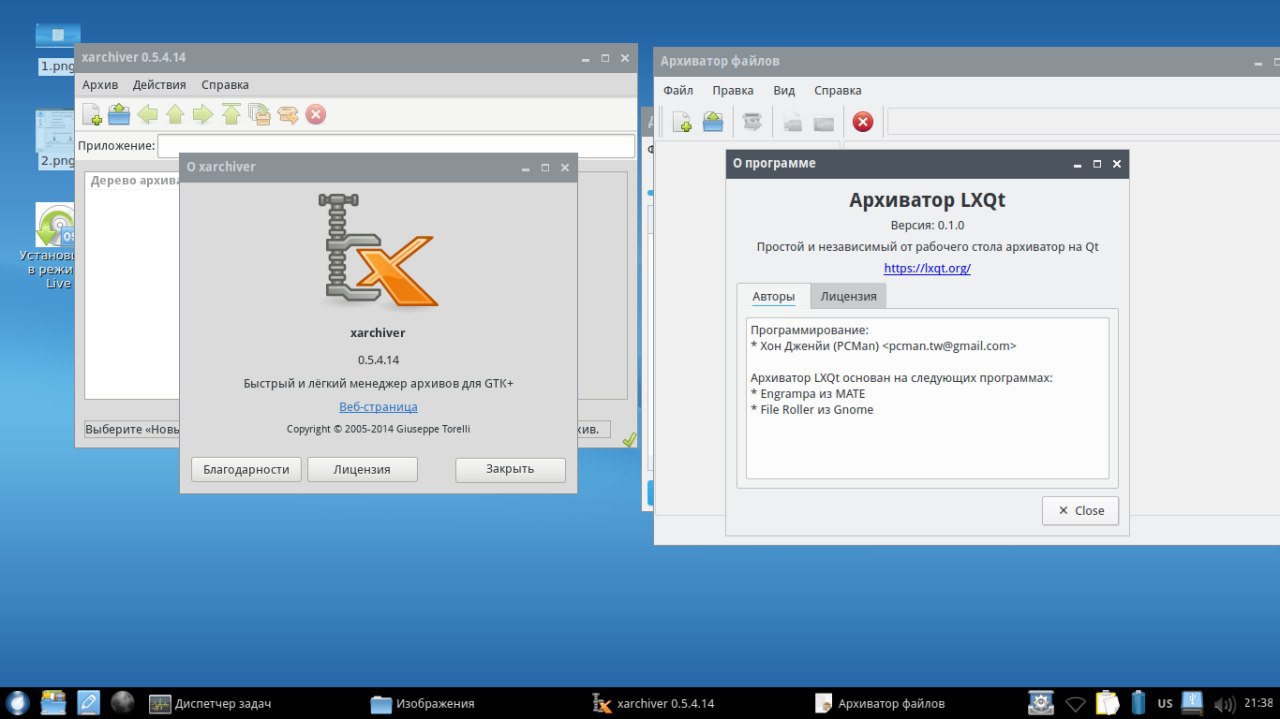This screenshot has height=719, width=1280.
Task: Click the green up arrow in xarchiver toolbar
Action: 175,114
